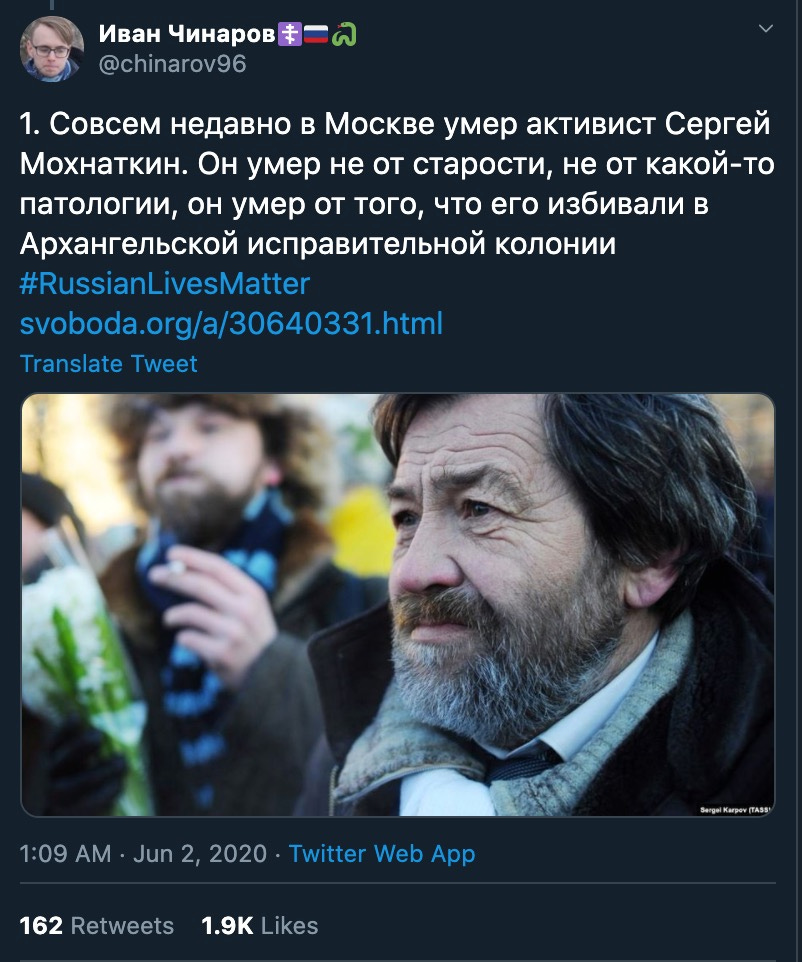Open the display name Иван Чинаров
This screenshot has height=962, width=802.
[187, 34]
